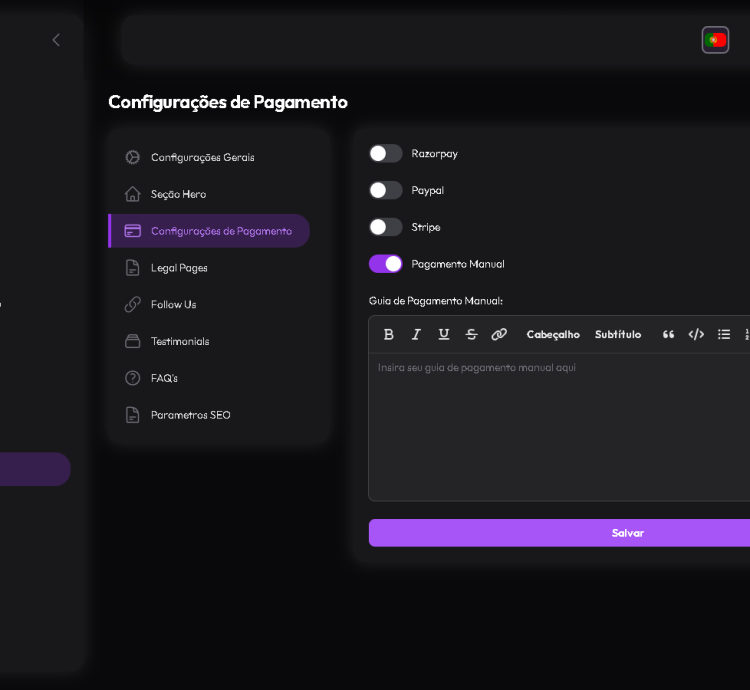Click the chain link icon beside Follow Us
This screenshot has width=750, height=690.
[x=132, y=305]
